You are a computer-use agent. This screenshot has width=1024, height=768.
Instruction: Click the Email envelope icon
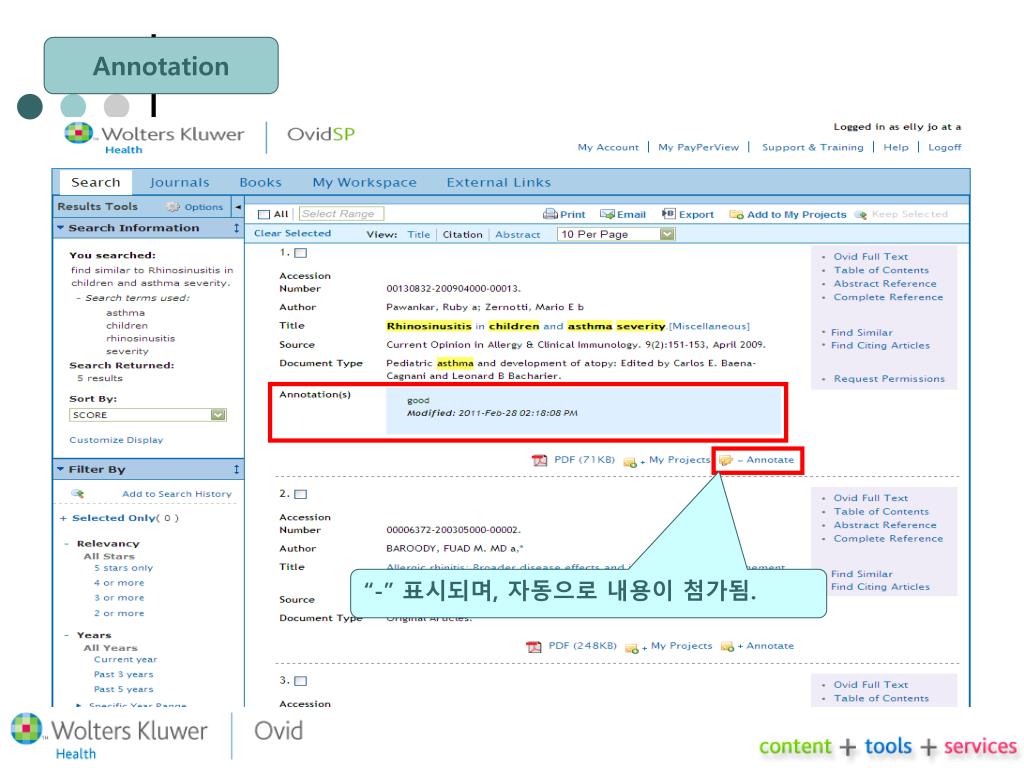point(607,214)
